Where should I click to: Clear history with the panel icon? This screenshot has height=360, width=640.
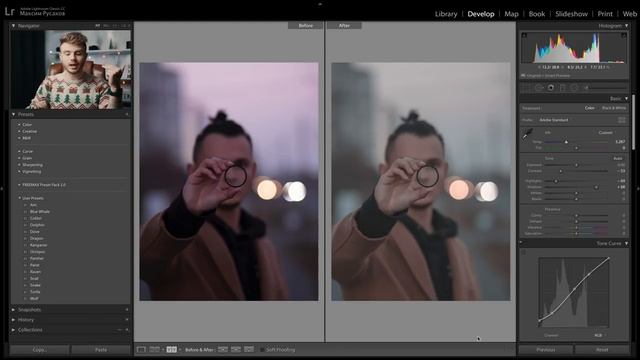[x=127, y=320]
